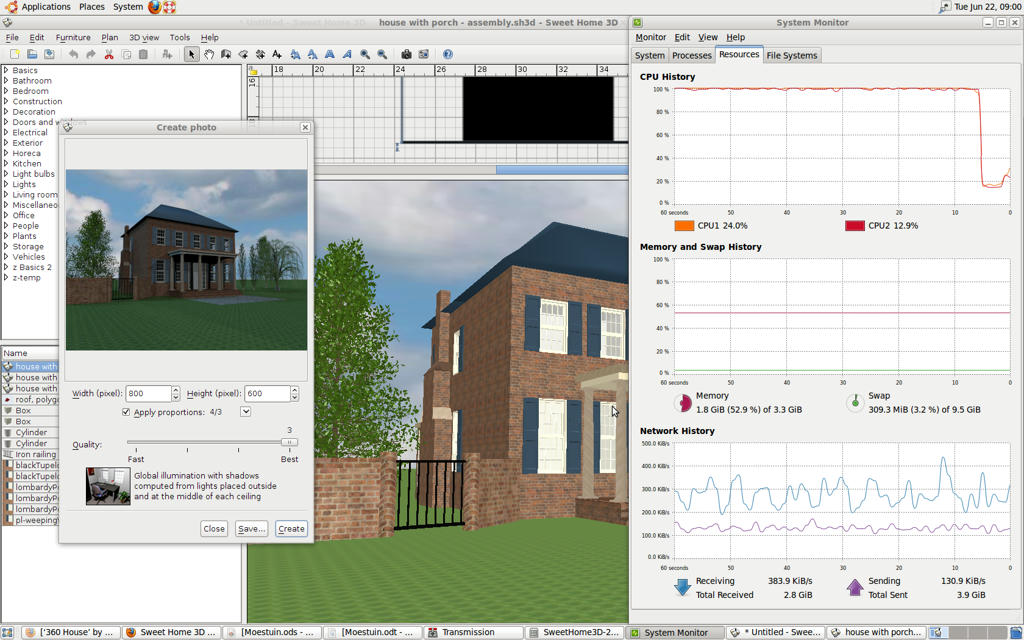Click the Create video toolbar icon

pyautogui.click(x=423, y=54)
